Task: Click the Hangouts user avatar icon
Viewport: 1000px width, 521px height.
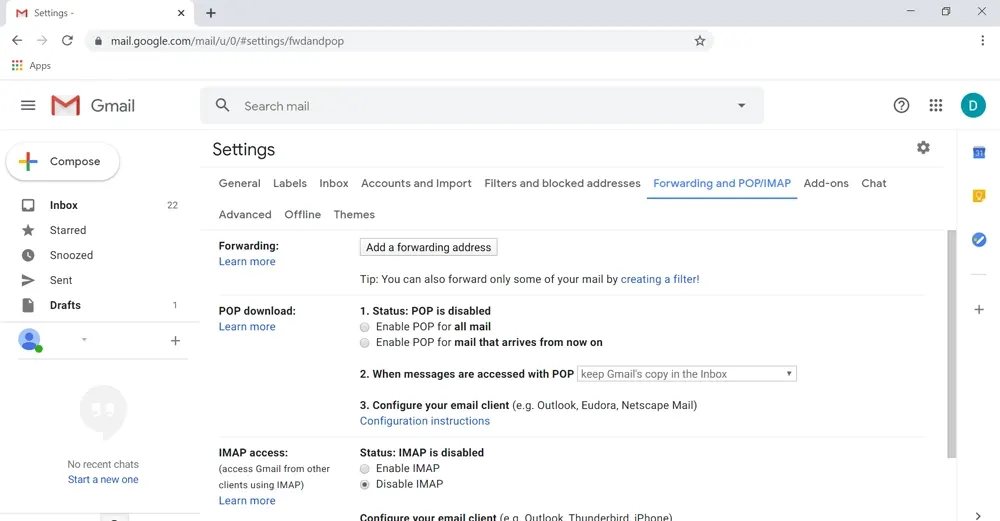Action: pyautogui.click(x=29, y=340)
